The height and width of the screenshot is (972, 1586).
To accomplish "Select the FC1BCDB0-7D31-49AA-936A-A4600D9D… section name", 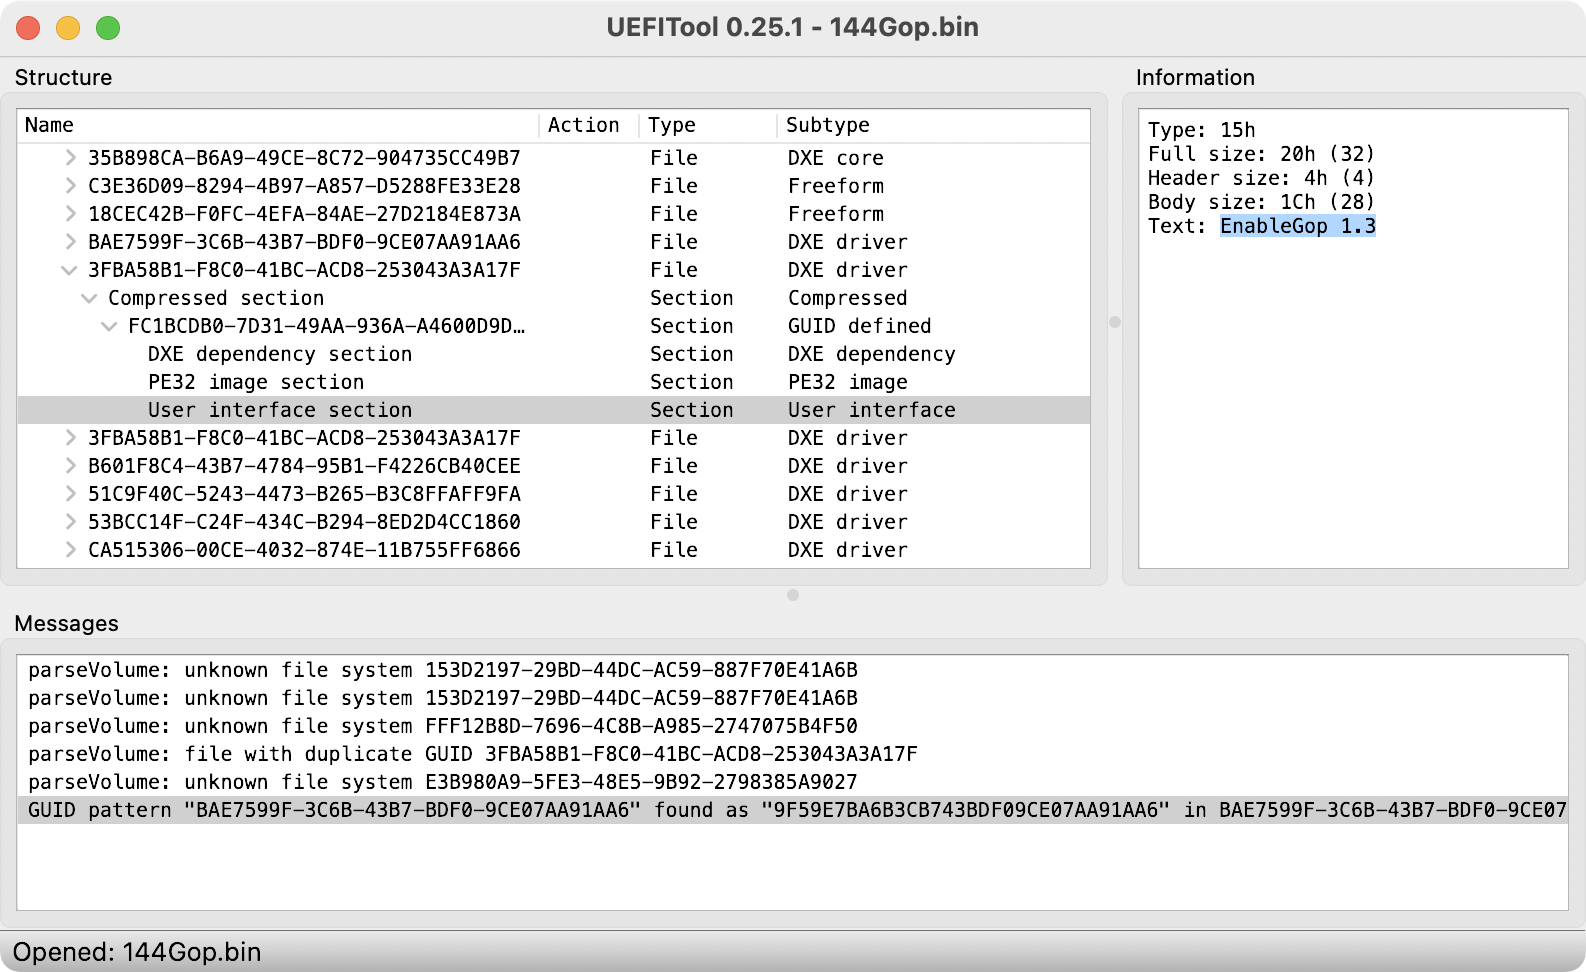I will click(326, 326).
